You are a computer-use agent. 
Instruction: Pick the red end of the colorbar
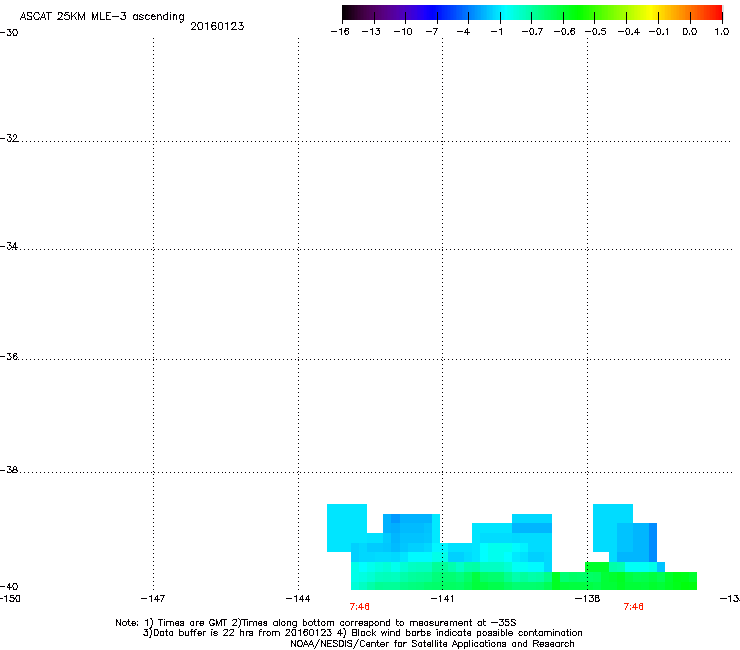[x=715, y=12]
